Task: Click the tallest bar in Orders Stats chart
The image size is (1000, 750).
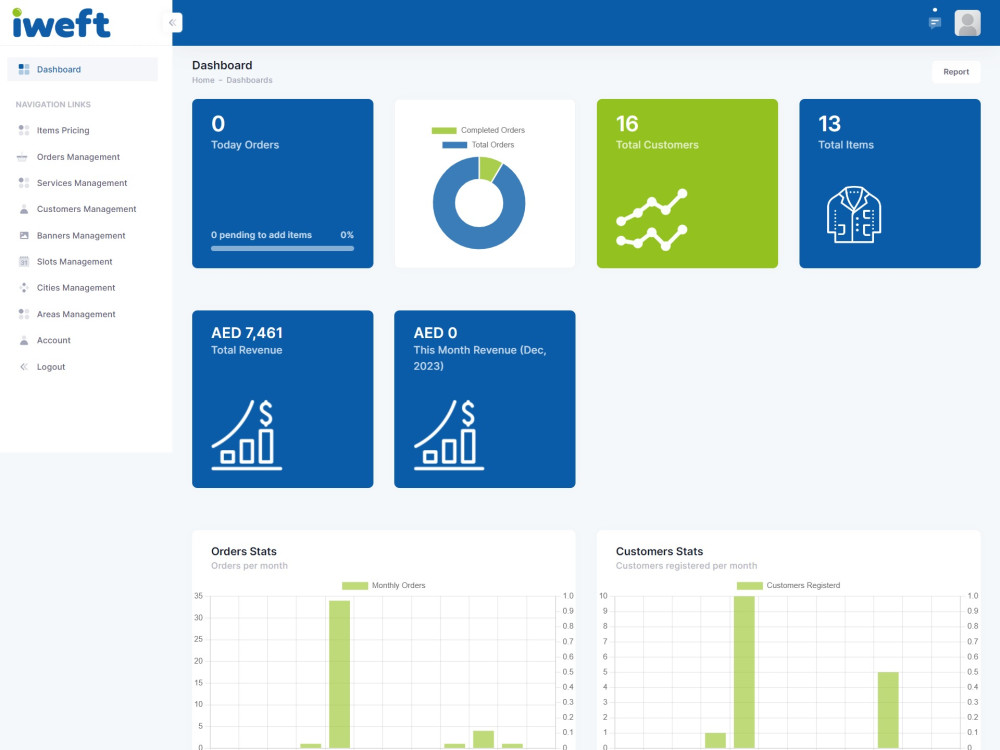Action: (x=339, y=674)
